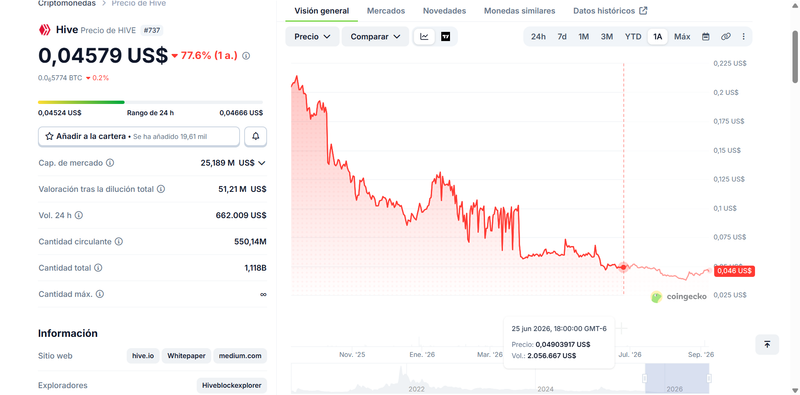
Task: Open the Precio dropdown
Action: 312,37
